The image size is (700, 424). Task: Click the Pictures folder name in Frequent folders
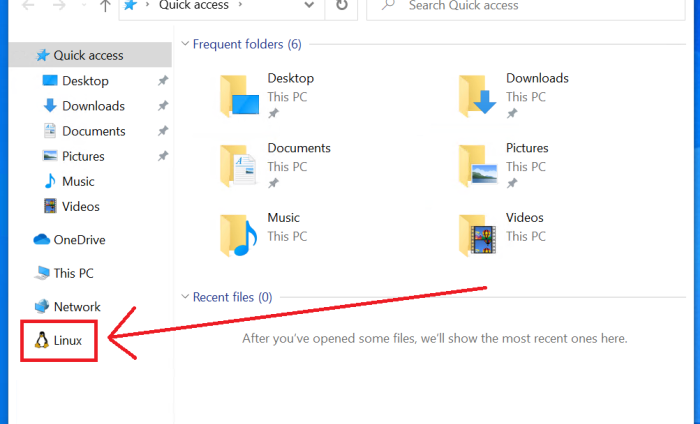(527, 148)
